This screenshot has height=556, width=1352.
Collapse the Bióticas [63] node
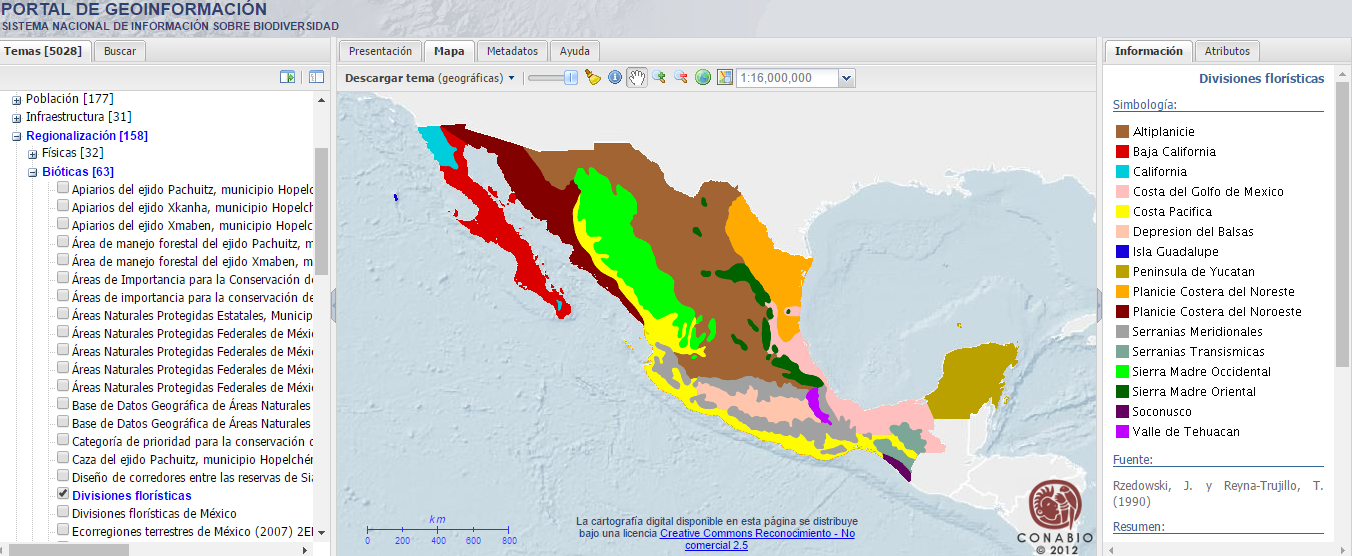(32, 172)
